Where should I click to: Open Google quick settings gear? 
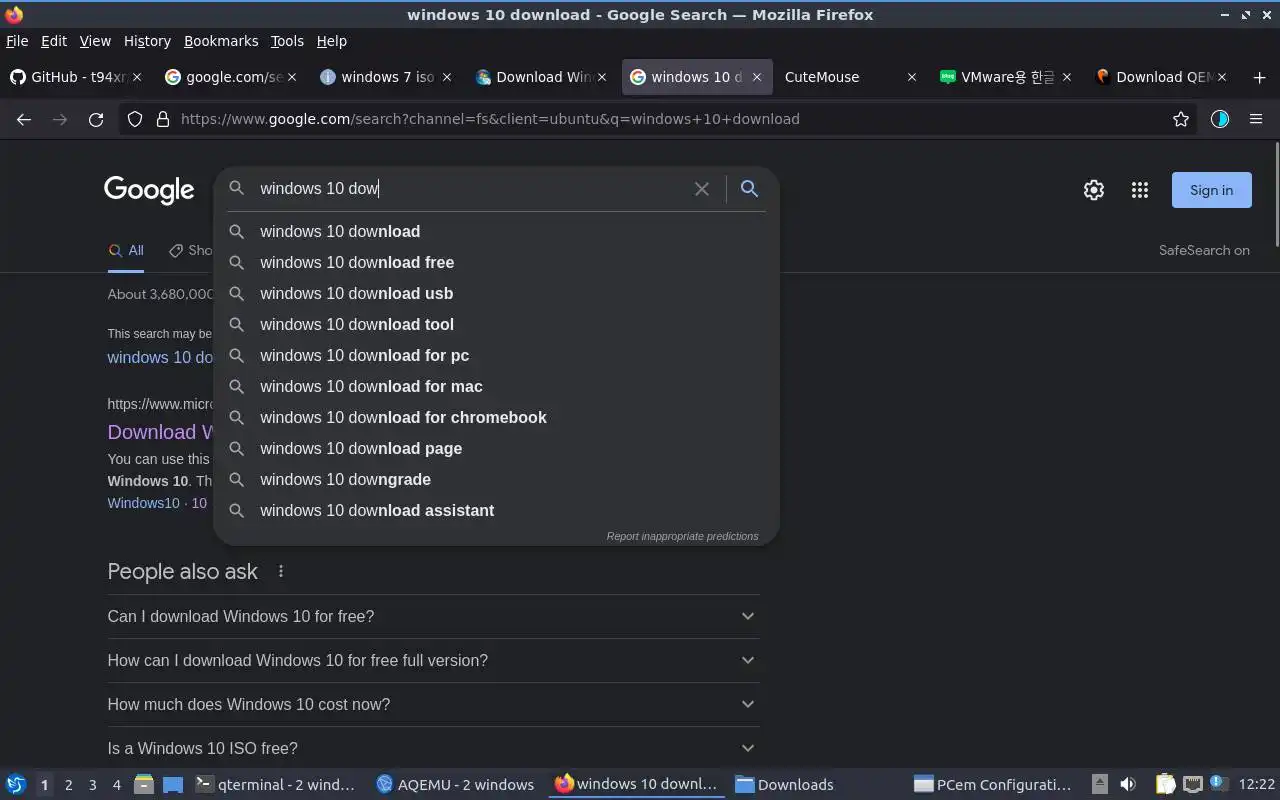[x=1094, y=190]
